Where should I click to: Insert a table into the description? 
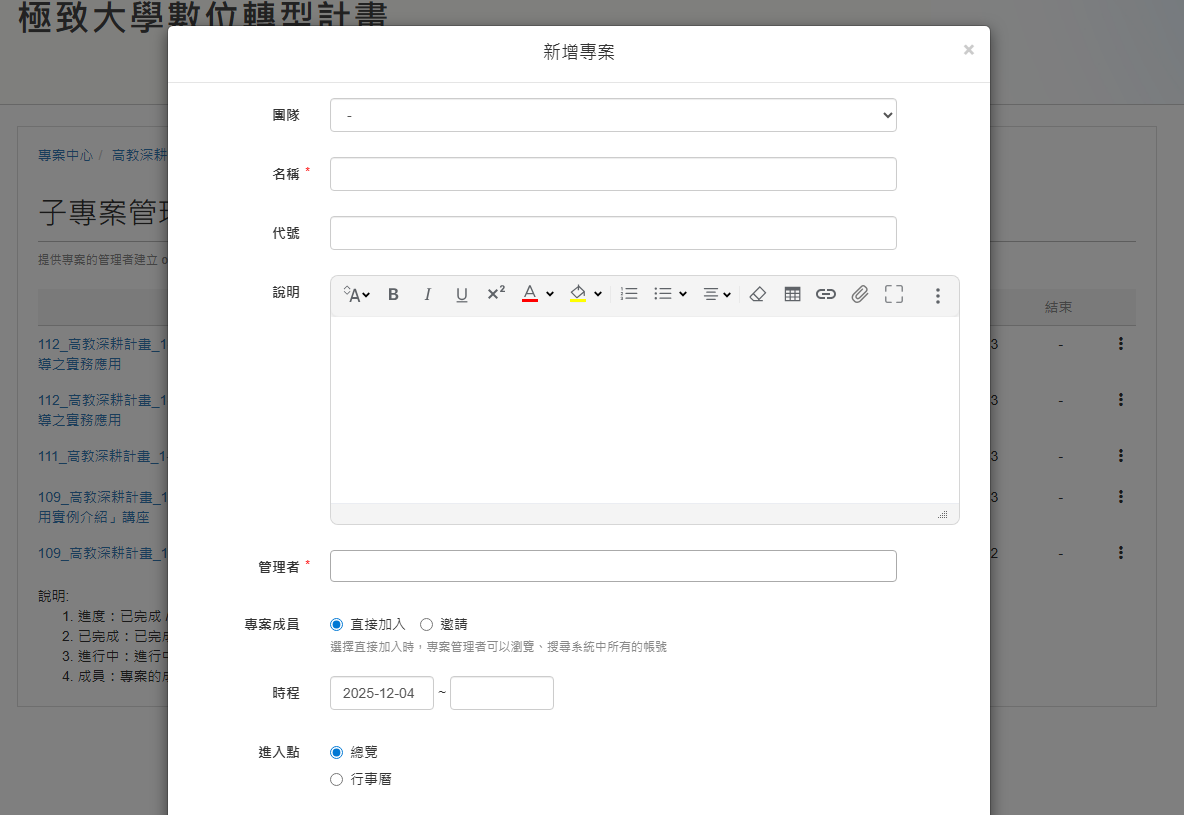(x=792, y=294)
